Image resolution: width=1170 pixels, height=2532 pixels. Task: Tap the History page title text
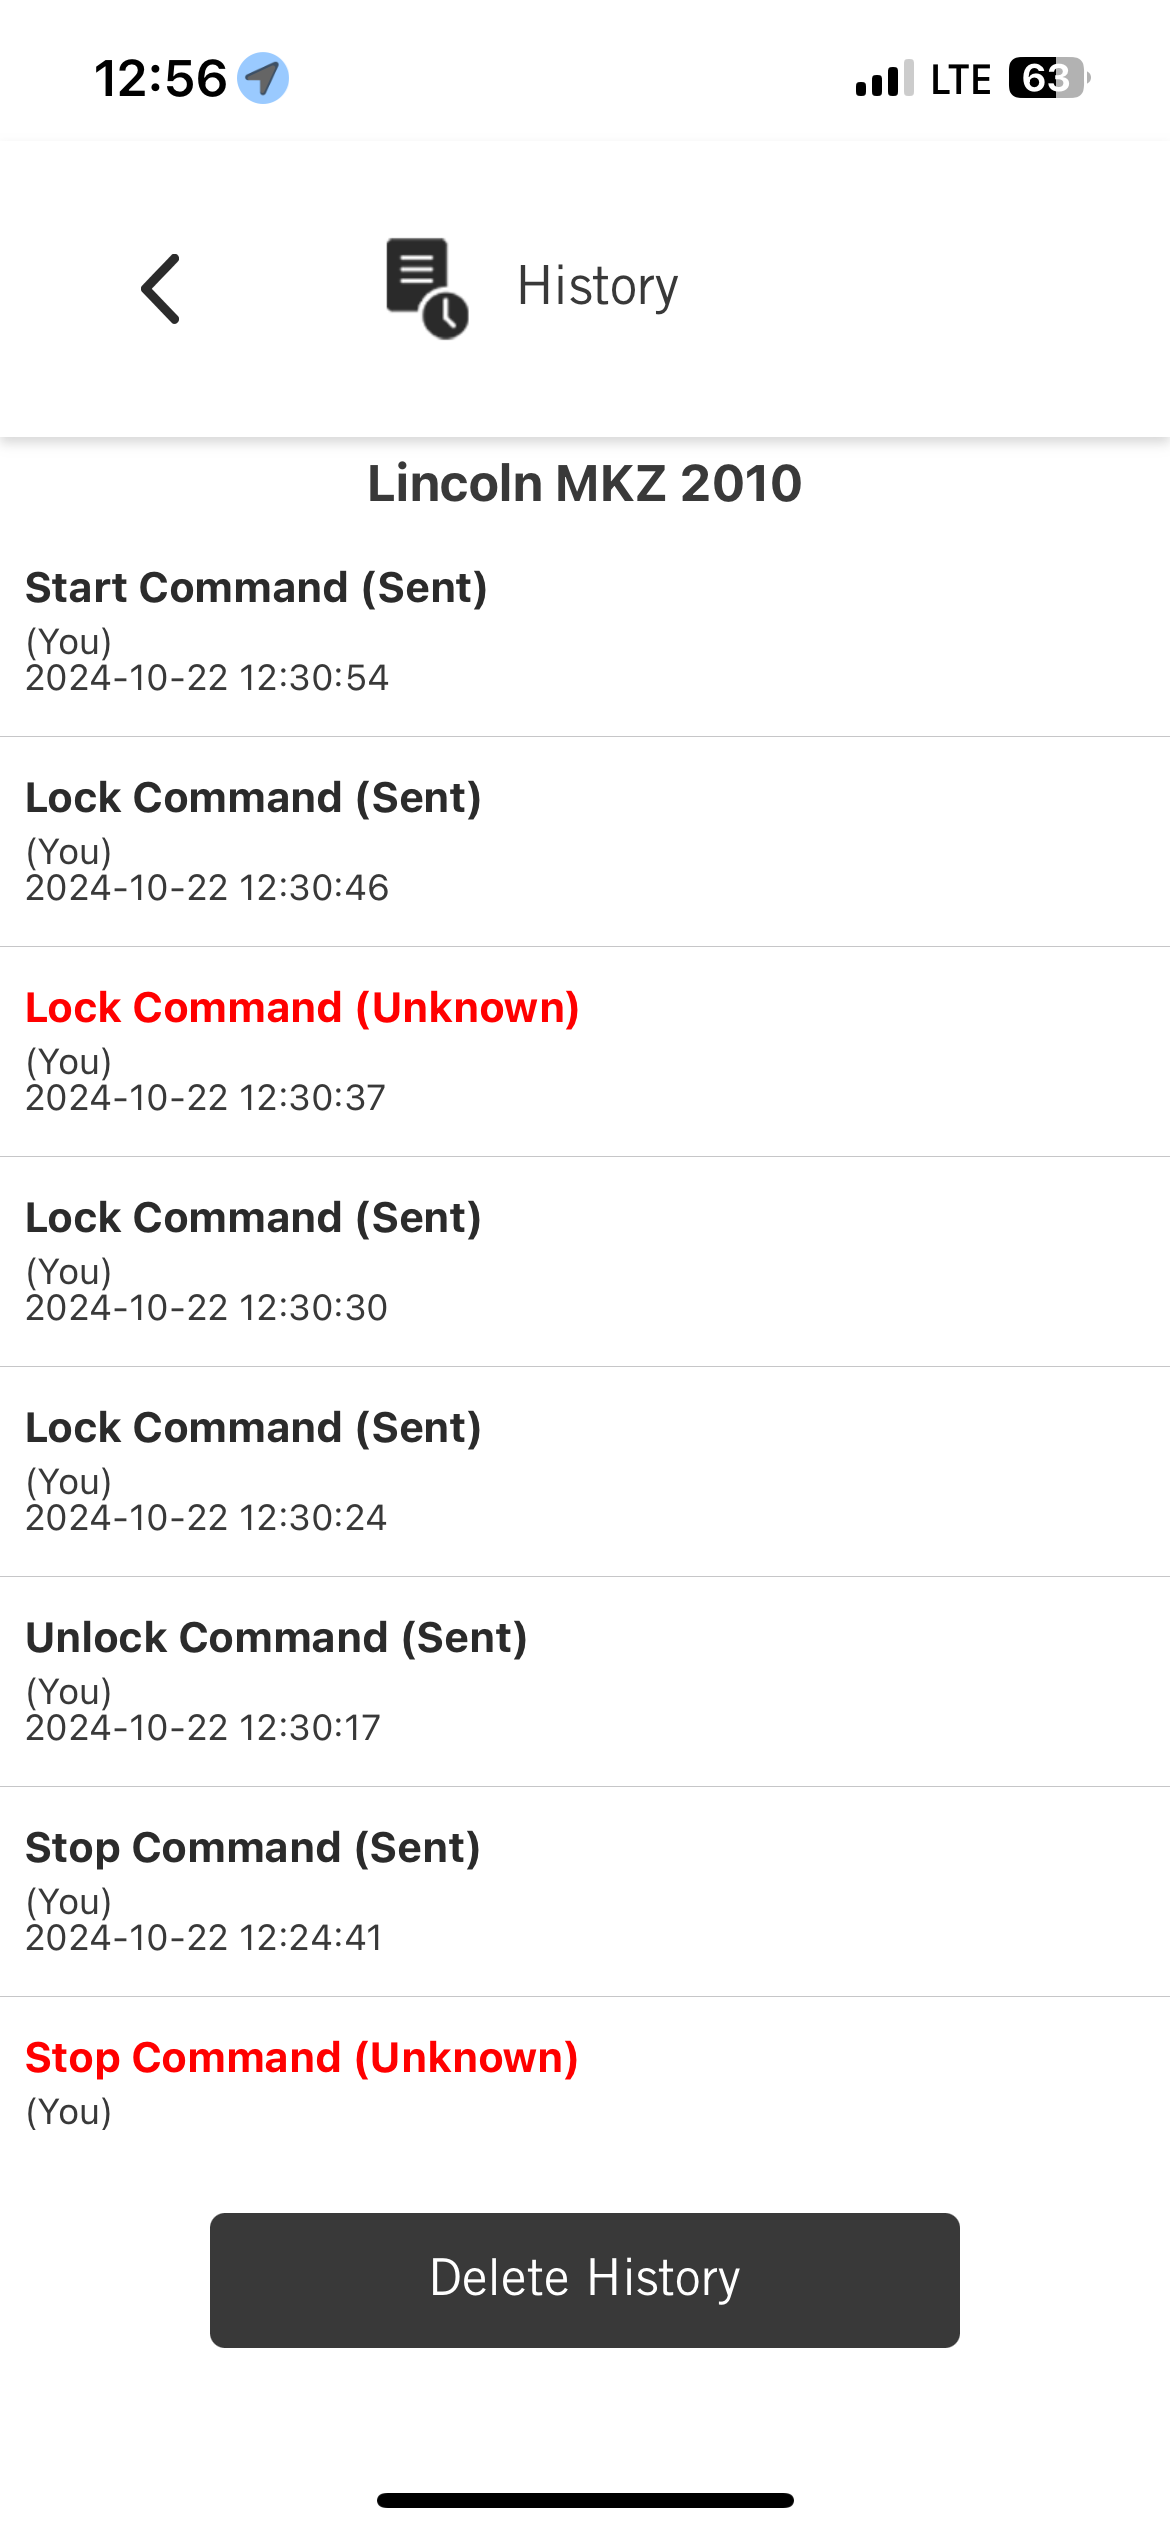coord(597,287)
